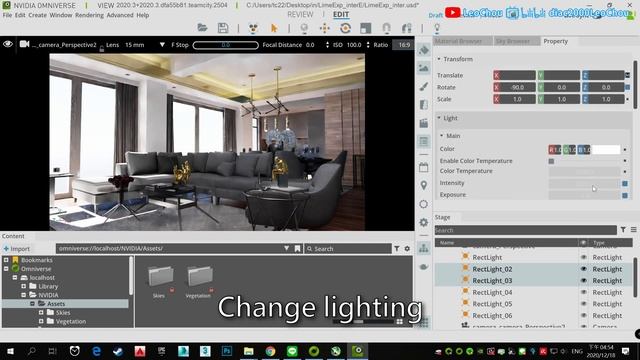Click the 16:9 Ratio button
The width and height of the screenshot is (640, 360).
point(404,45)
